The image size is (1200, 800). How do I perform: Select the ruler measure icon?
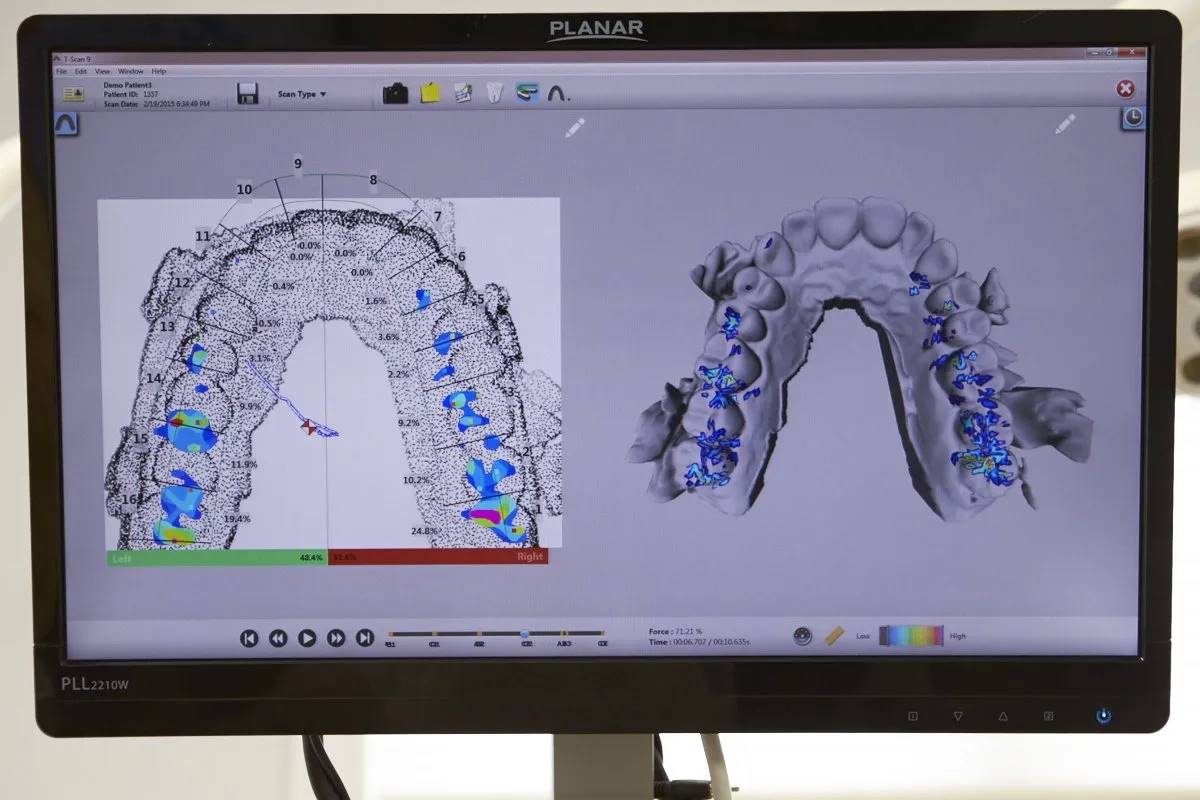pos(835,636)
